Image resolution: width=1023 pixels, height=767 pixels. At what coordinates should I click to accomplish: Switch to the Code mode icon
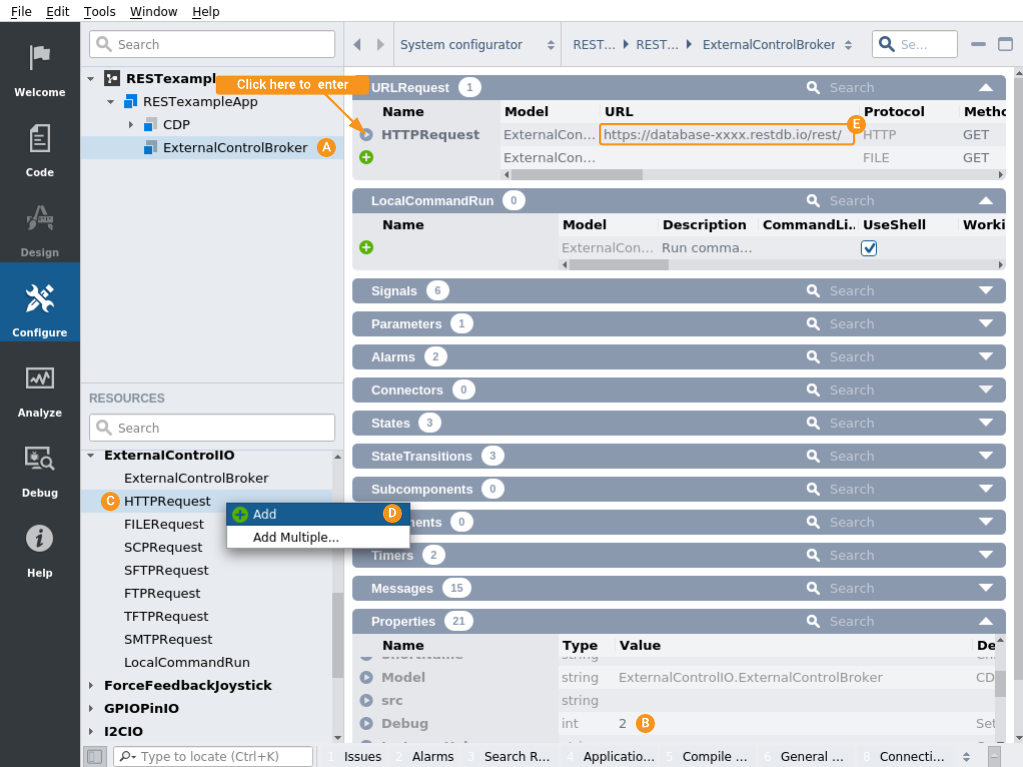(40, 139)
